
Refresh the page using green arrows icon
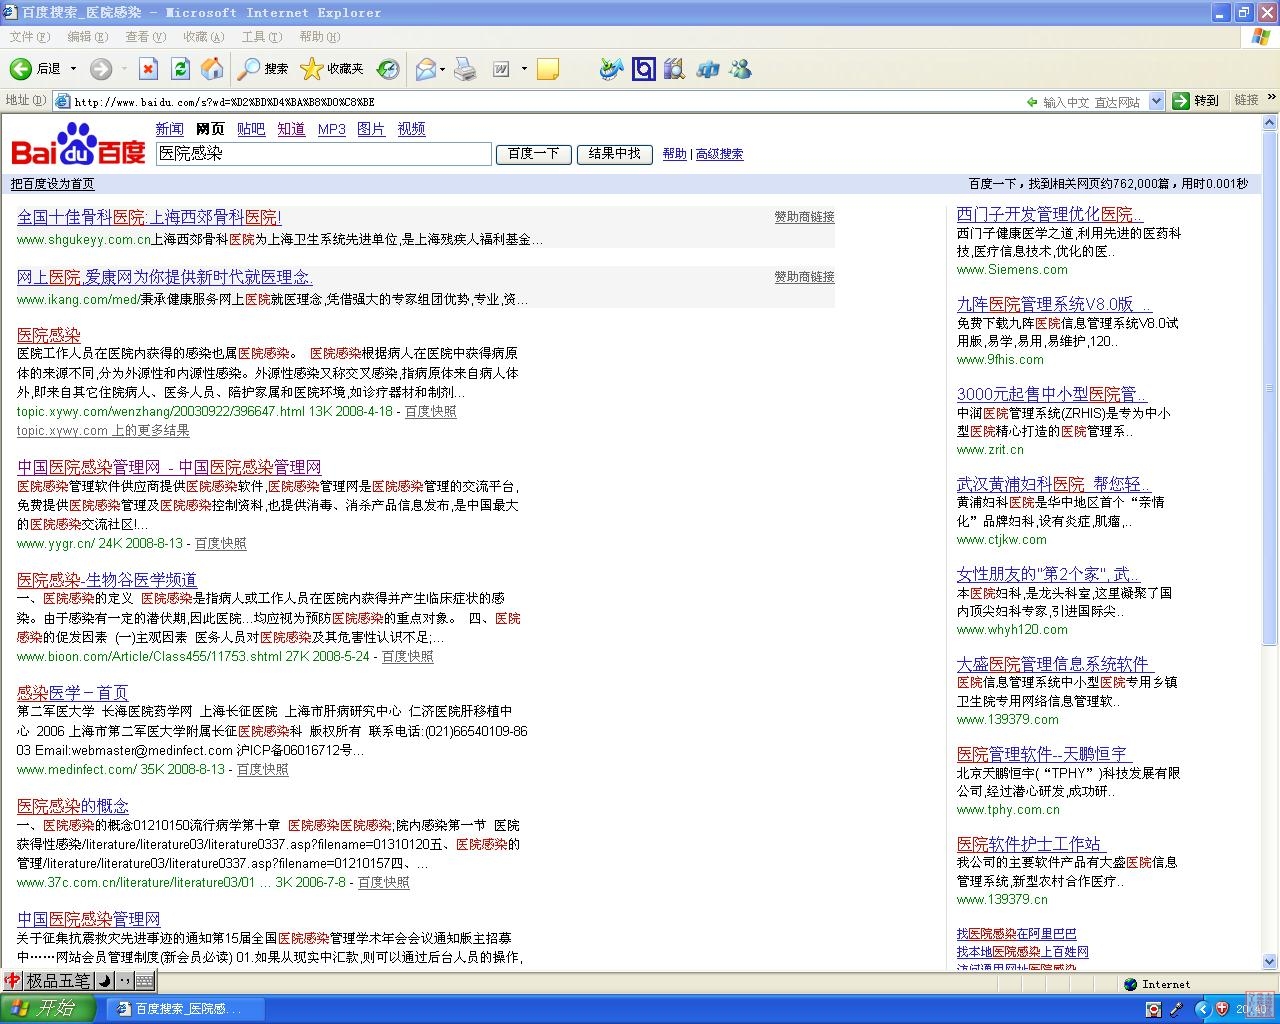tap(180, 68)
